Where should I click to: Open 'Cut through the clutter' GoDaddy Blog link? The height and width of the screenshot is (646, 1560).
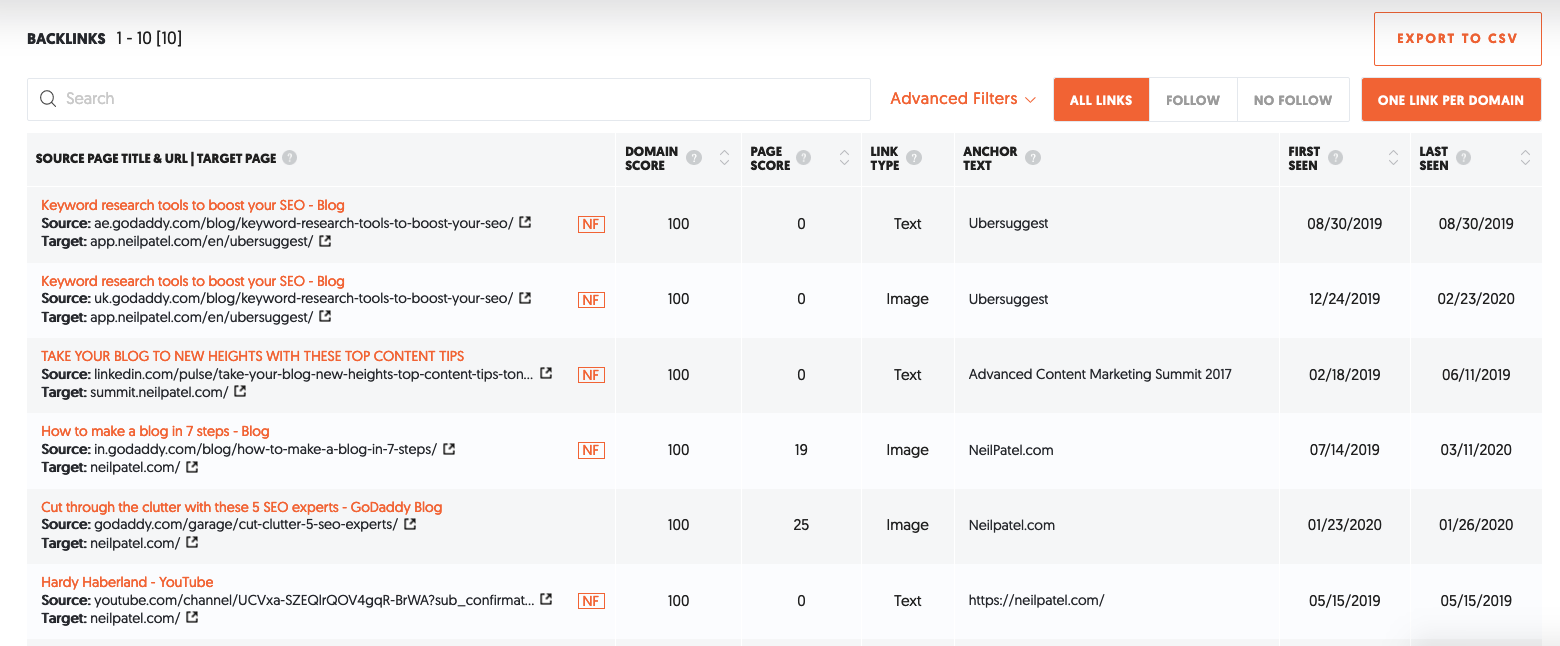click(241, 507)
